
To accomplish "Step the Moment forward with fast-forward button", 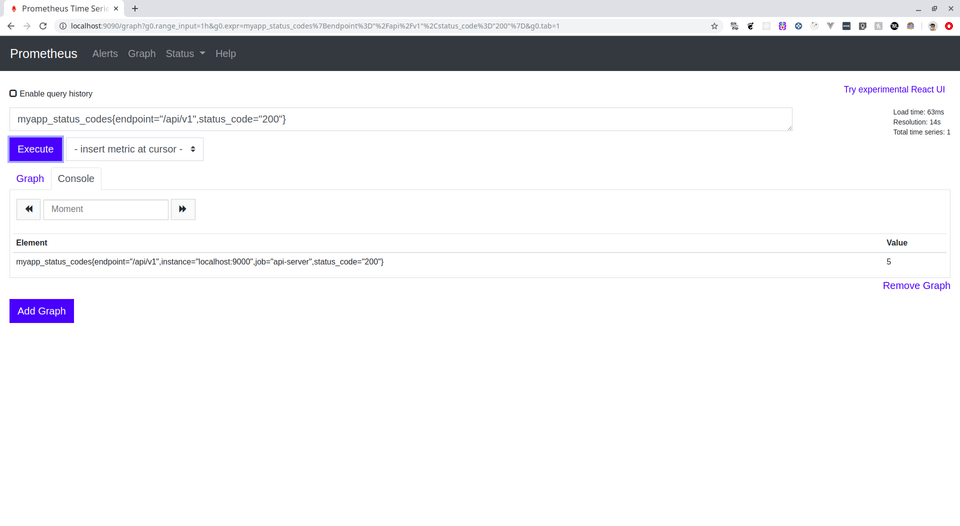I will click(182, 209).
